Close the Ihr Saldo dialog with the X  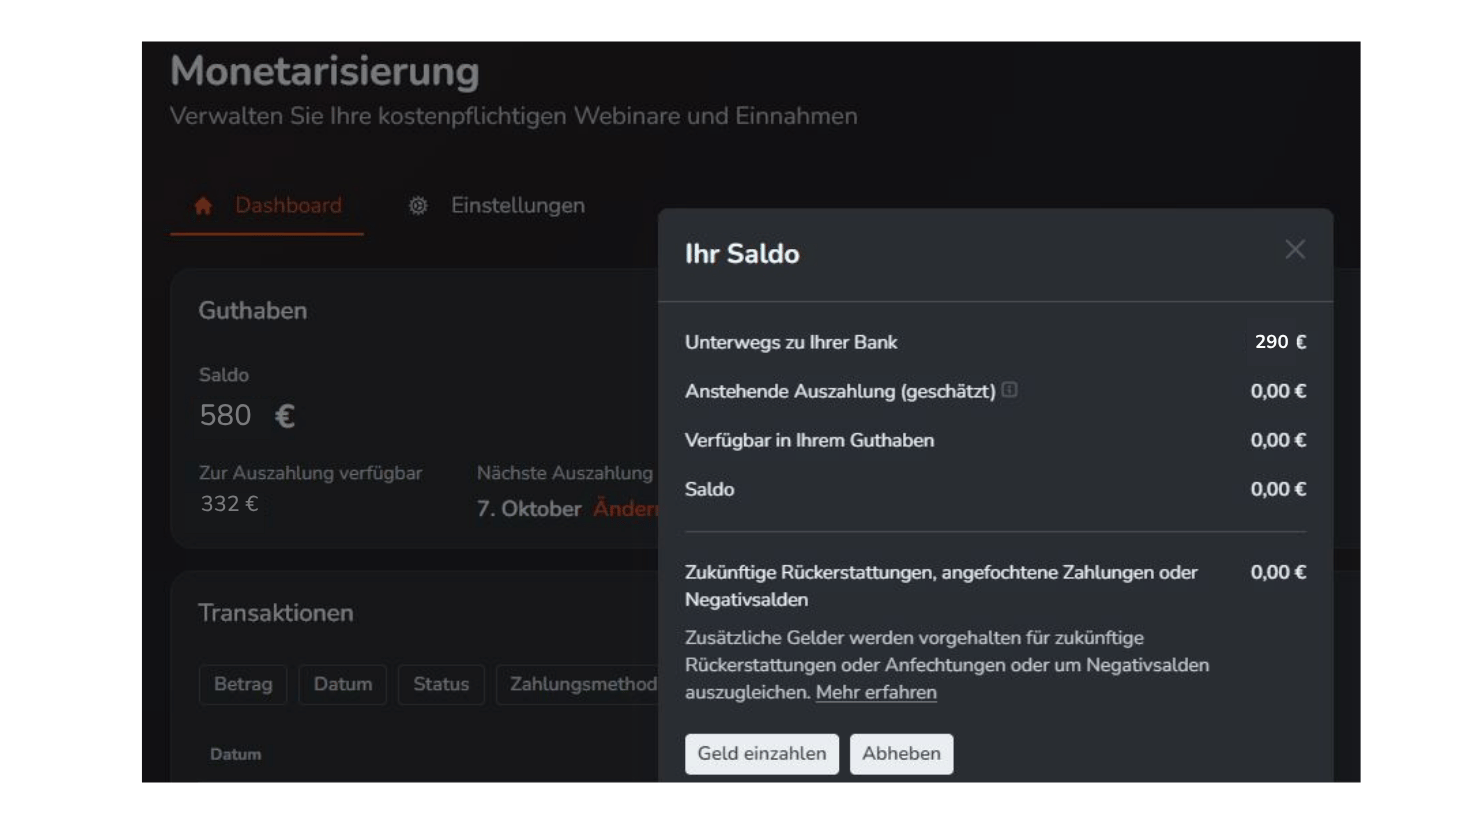pos(1295,250)
